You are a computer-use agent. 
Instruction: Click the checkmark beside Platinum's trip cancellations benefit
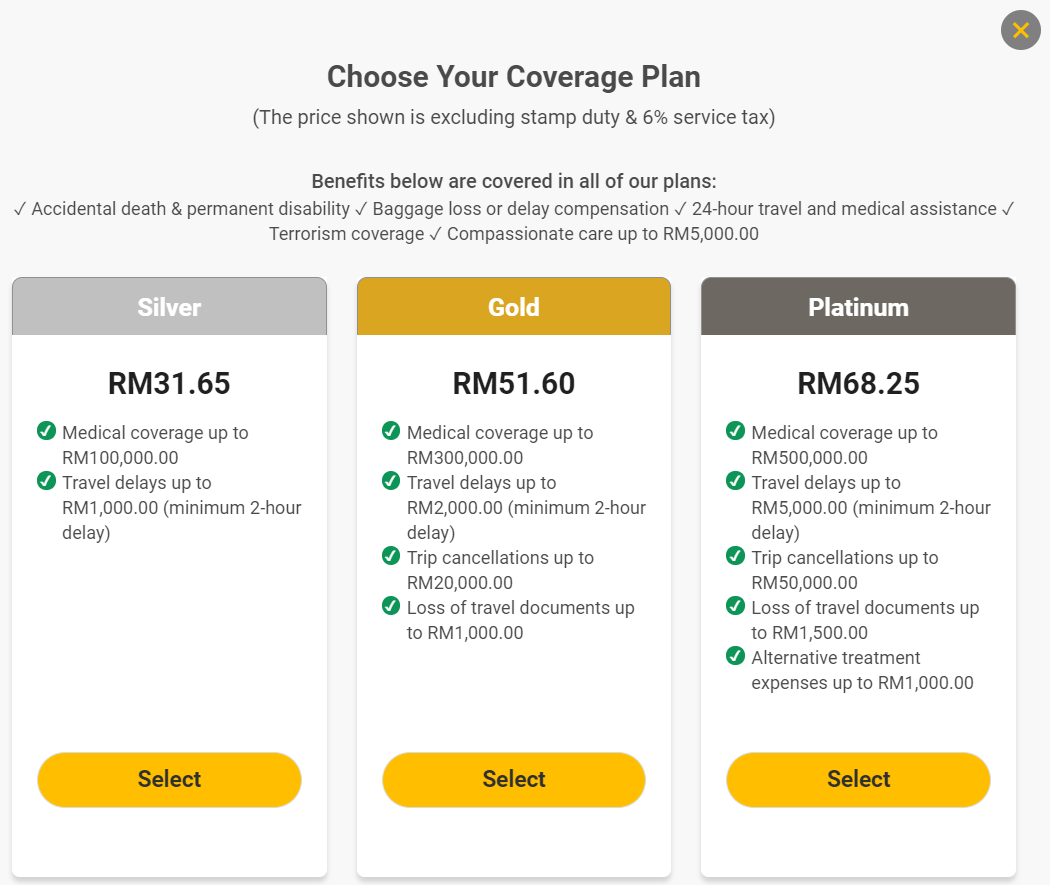coord(736,557)
